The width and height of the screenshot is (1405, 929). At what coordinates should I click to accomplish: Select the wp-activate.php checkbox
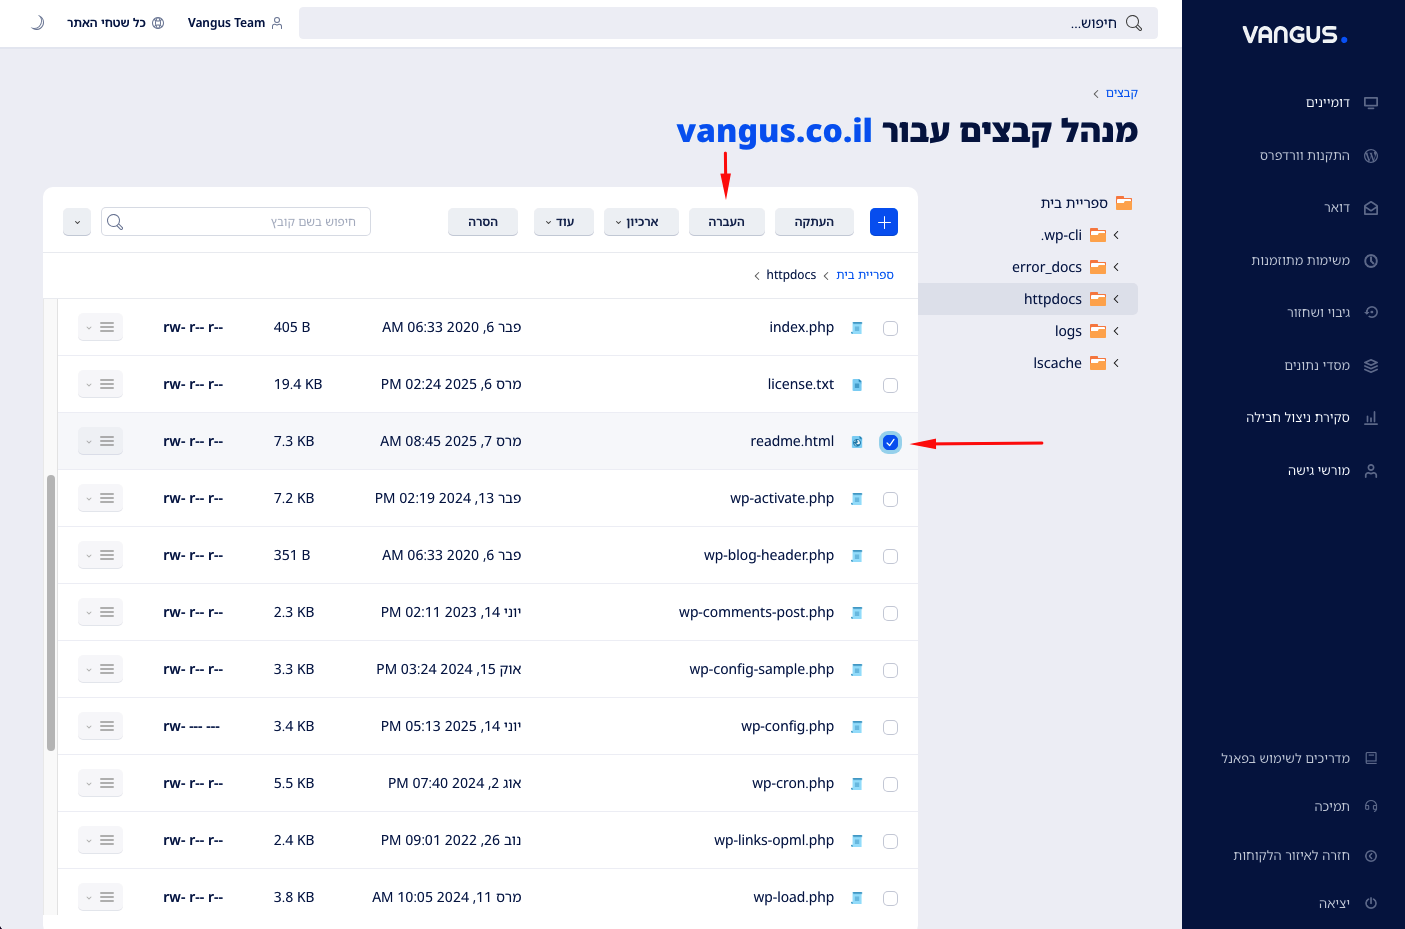pyautogui.click(x=890, y=499)
